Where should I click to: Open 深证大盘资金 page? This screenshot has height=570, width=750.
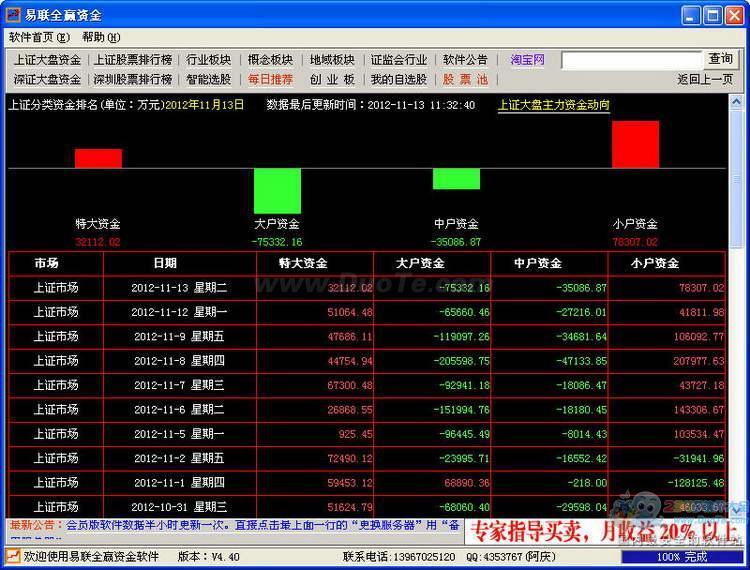tap(47, 79)
